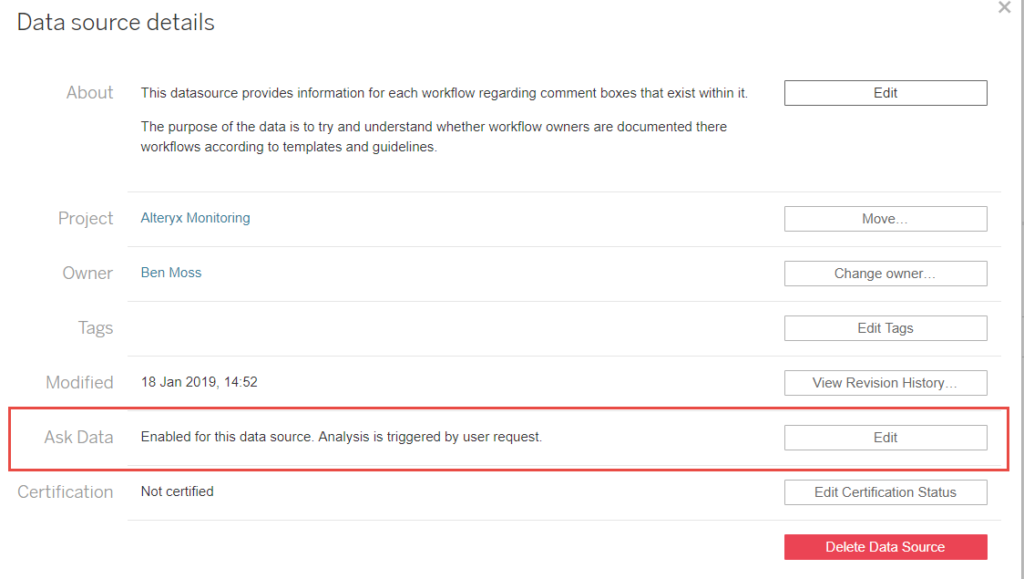This screenshot has height=579, width=1024.
Task: Click the Ask Data row label
Action: click(x=78, y=437)
